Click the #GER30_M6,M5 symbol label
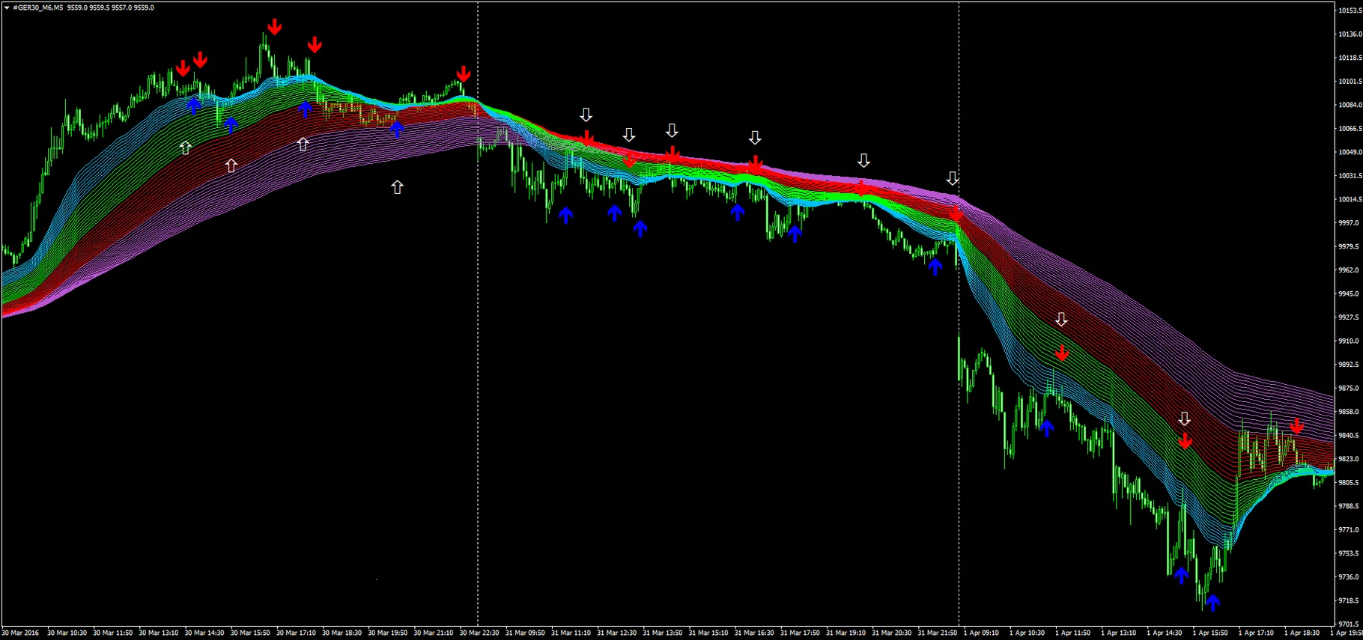The image size is (1363, 640). point(38,7)
